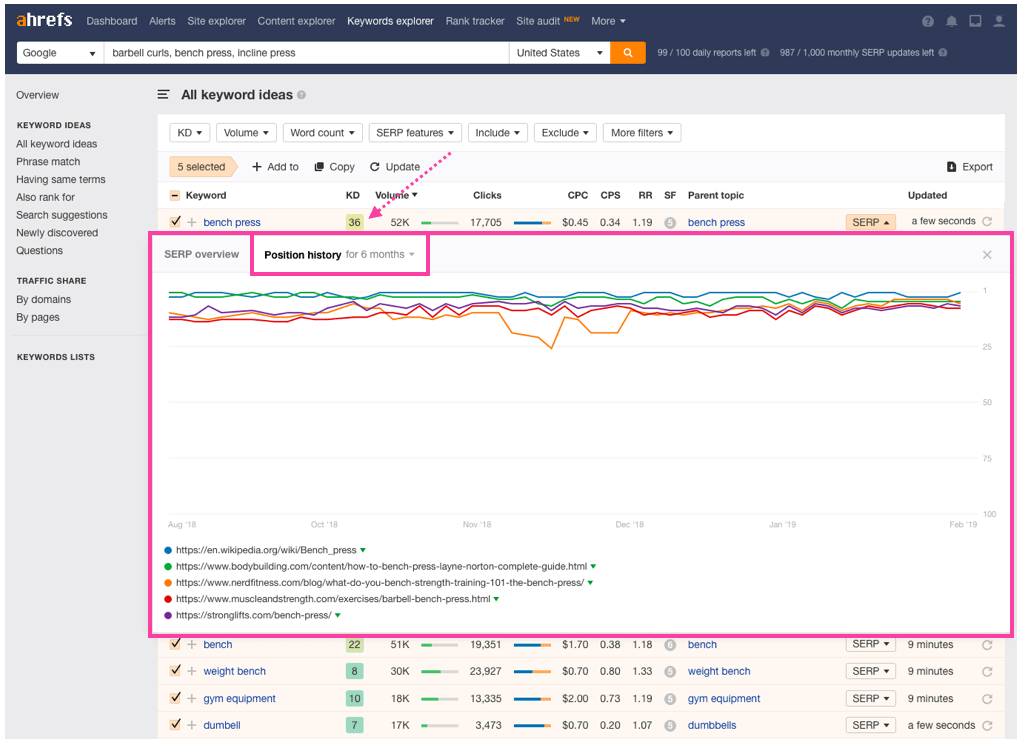Image resolution: width=1022 pixels, height=745 pixels.
Task: Uncheck the dumbell checkbox
Action: pos(175,725)
